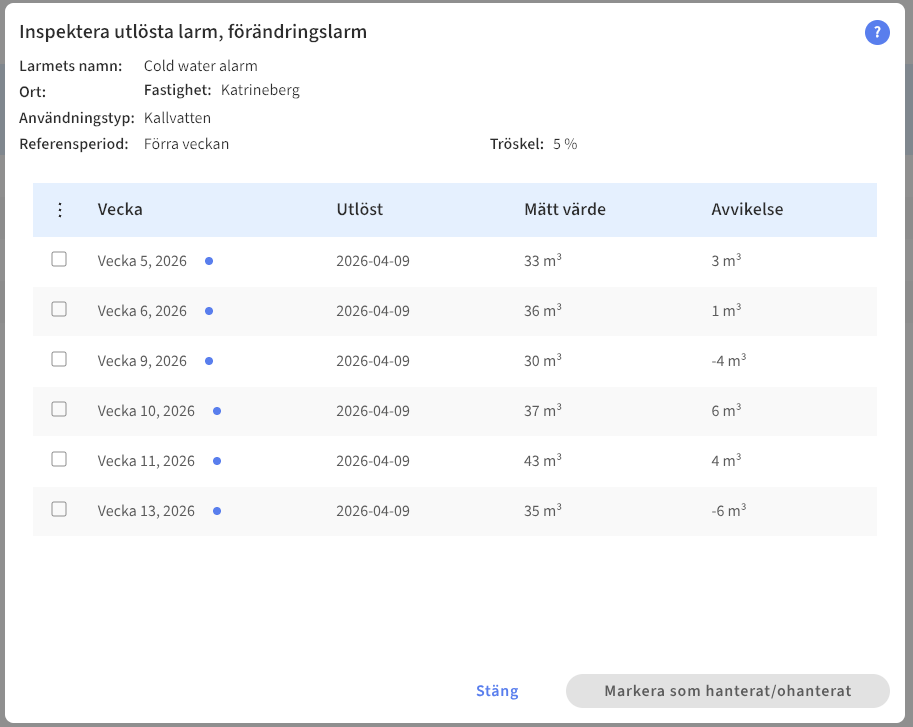Click the Vecka column header
Viewport: 913px width, 727px height.
coord(120,210)
